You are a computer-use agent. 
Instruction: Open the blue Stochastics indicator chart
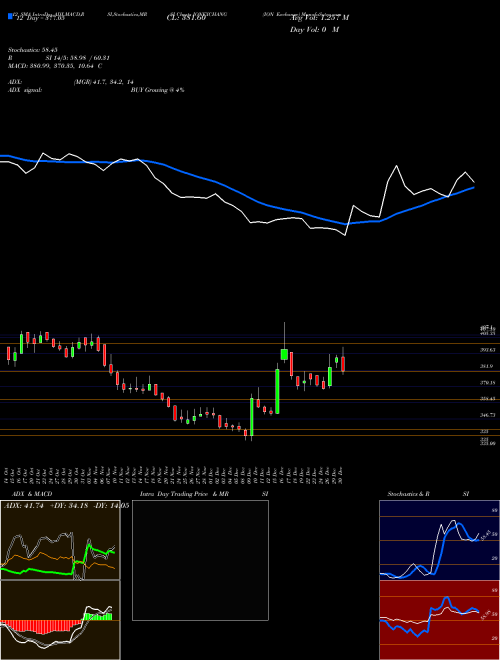point(439,540)
